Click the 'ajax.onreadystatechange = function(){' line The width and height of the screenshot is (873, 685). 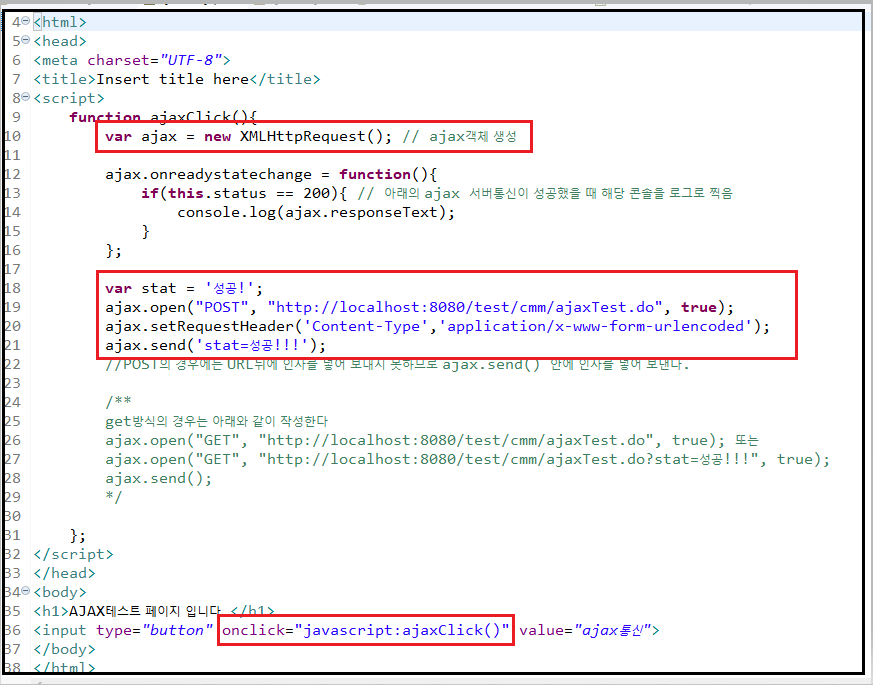(x=271, y=174)
